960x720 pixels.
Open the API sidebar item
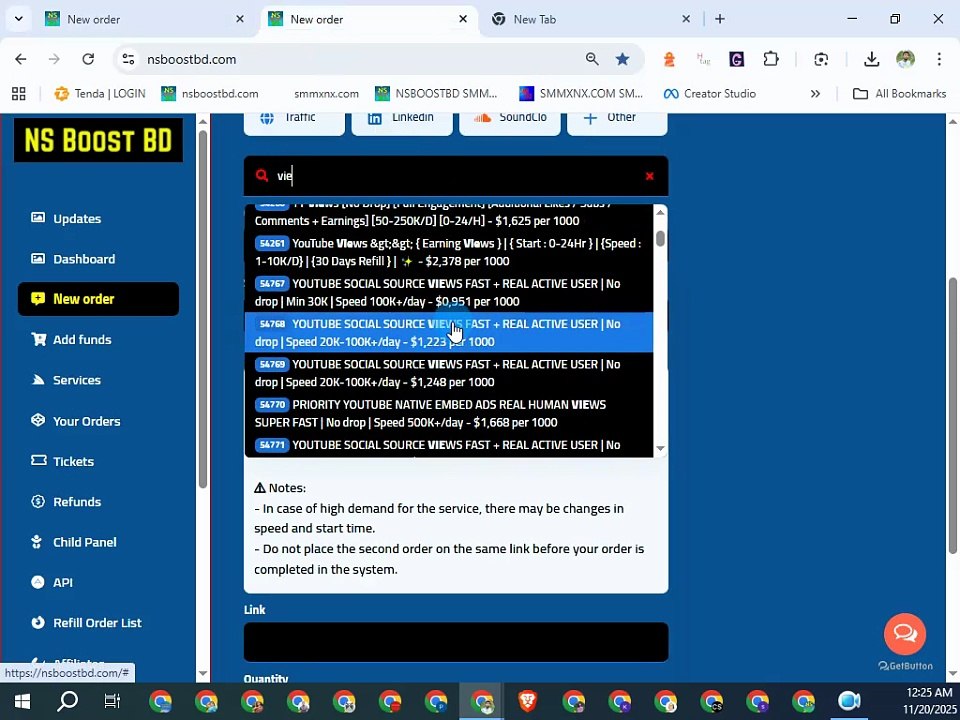[x=52, y=582]
